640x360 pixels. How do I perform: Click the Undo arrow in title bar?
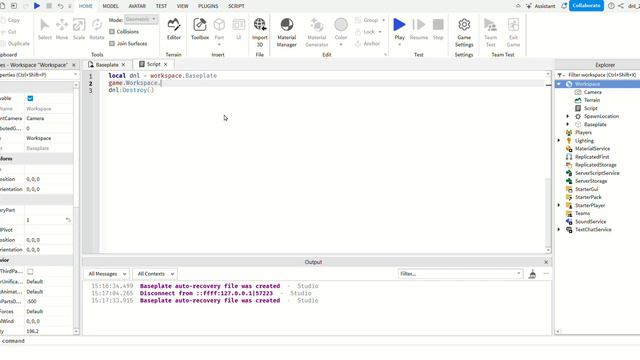(x=60, y=6)
